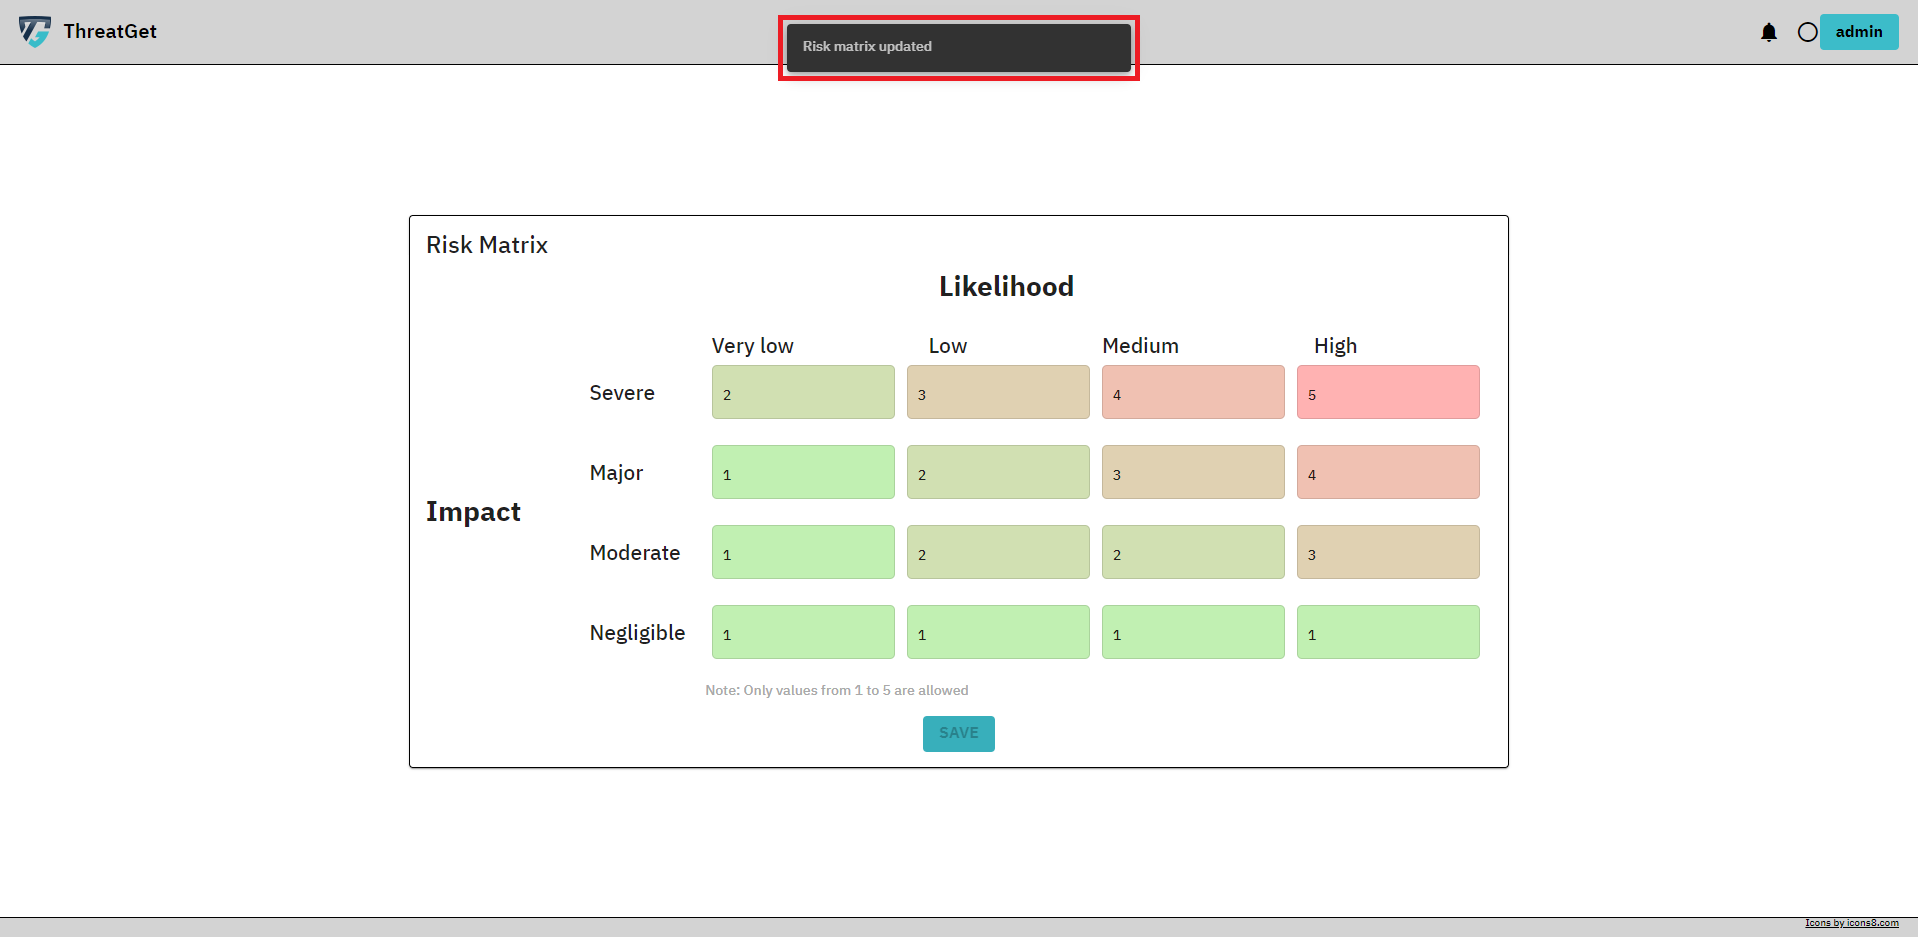Open the Icons by icons8.com link
This screenshot has width=1918, height=937.
click(1851, 923)
